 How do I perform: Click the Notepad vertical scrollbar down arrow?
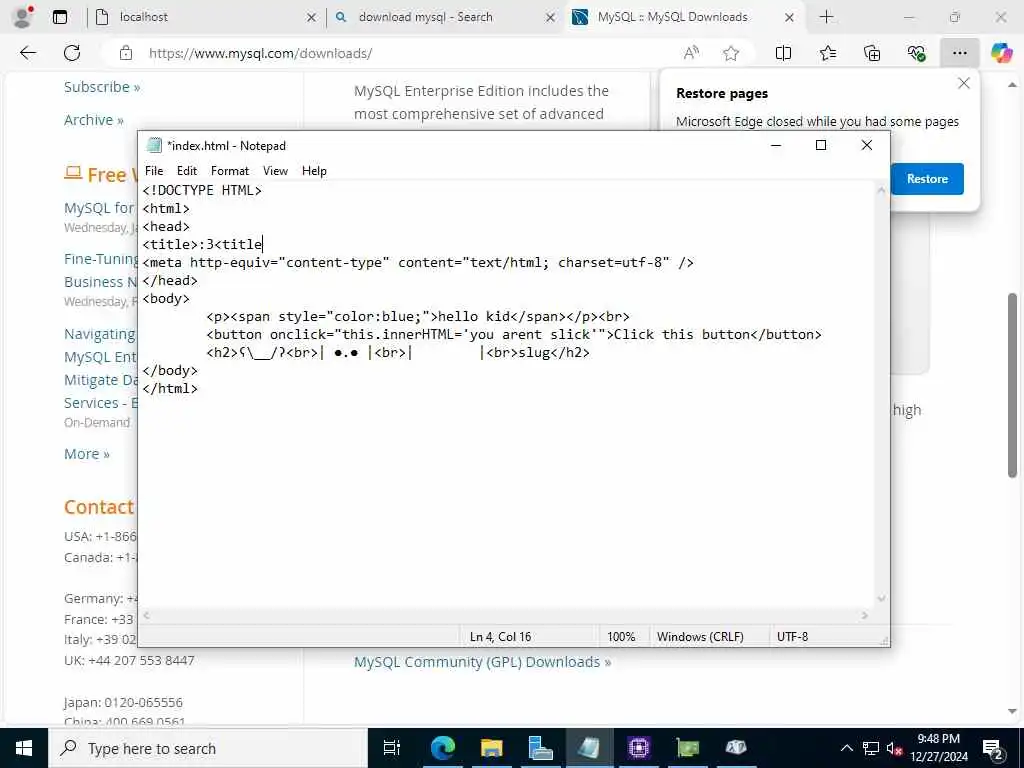[882, 598]
